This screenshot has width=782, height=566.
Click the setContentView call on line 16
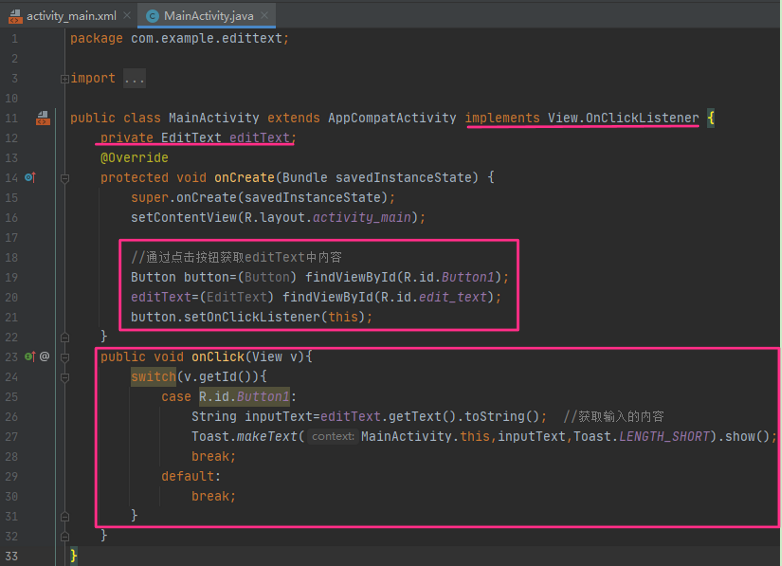point(278,217)
